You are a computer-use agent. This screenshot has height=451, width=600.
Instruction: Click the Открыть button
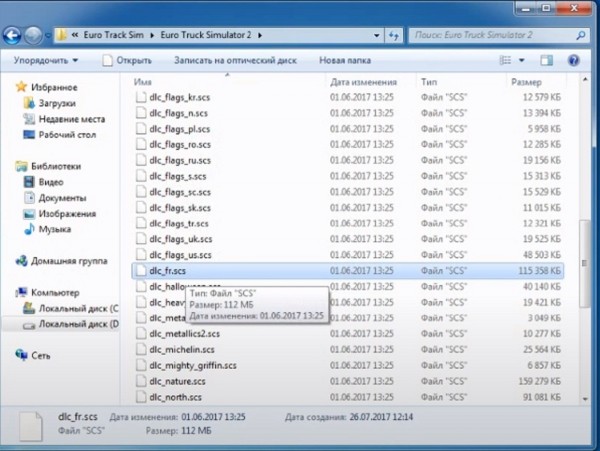coord(127,60)
